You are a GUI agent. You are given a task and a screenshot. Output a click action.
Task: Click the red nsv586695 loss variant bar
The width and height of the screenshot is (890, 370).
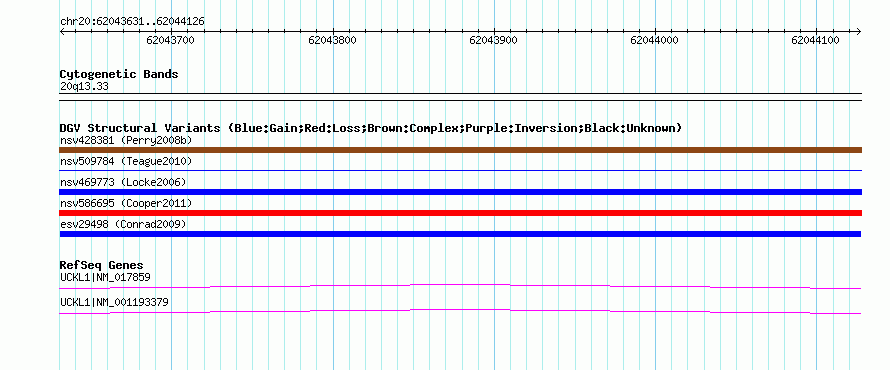460,213
